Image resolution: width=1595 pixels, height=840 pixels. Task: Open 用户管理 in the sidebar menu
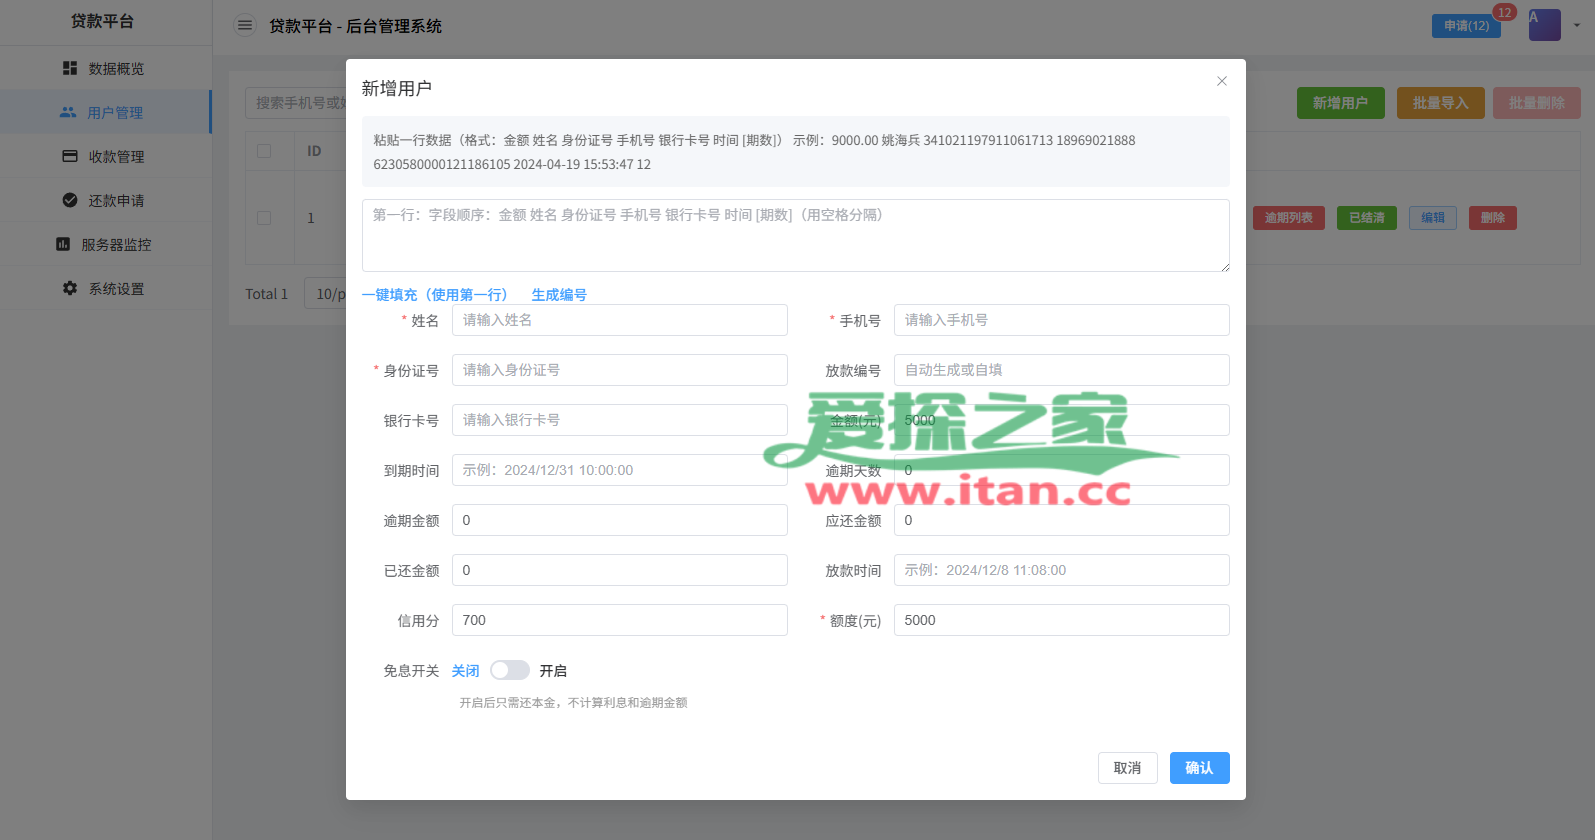pos(115,112)
